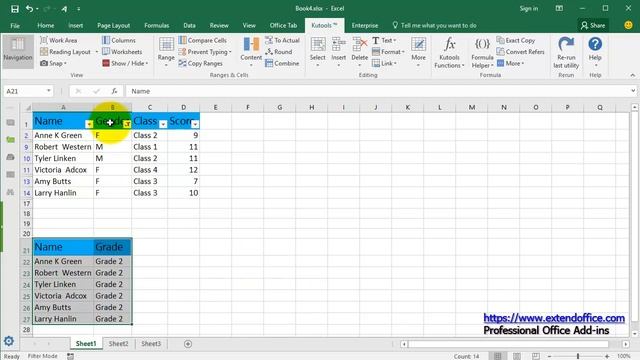640x360 pixels.
Task: Open the extendoffice.com link
Action: pos(554,318)
